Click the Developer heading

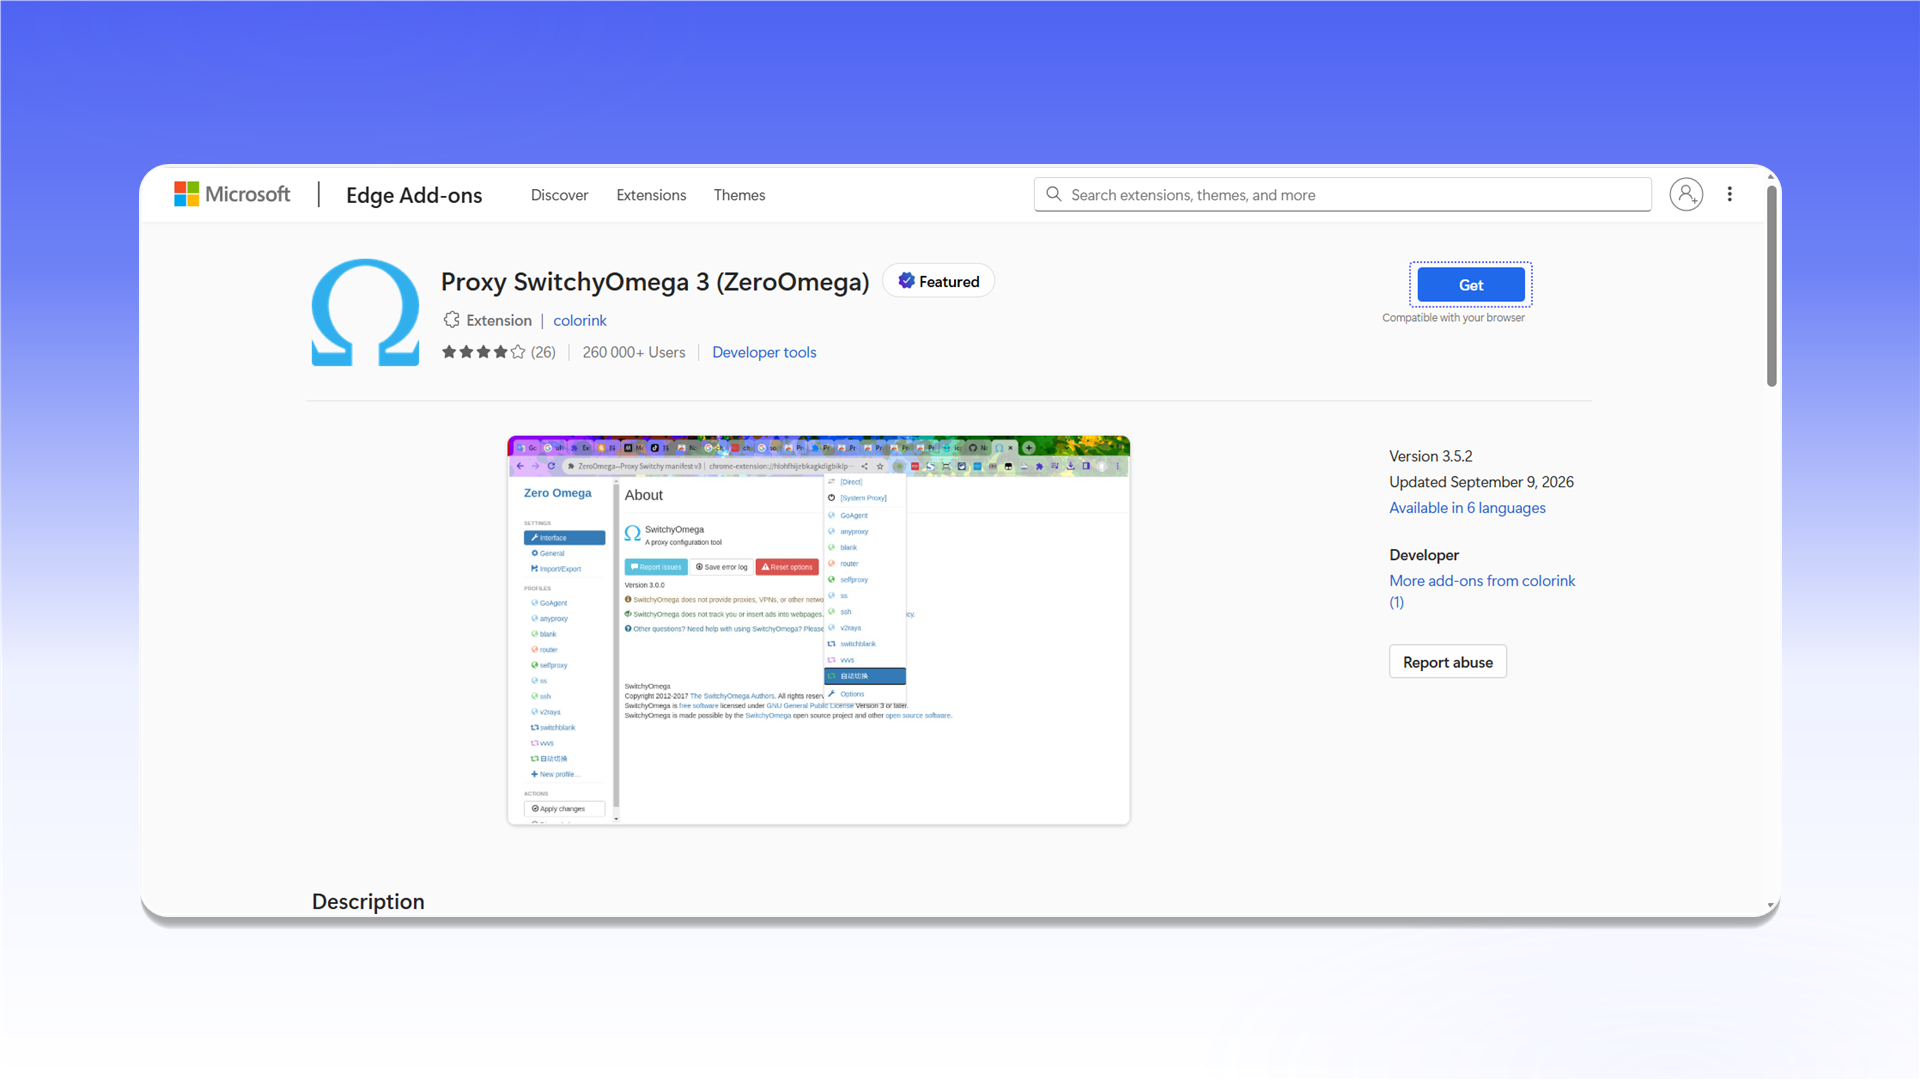pos(1424,555)
